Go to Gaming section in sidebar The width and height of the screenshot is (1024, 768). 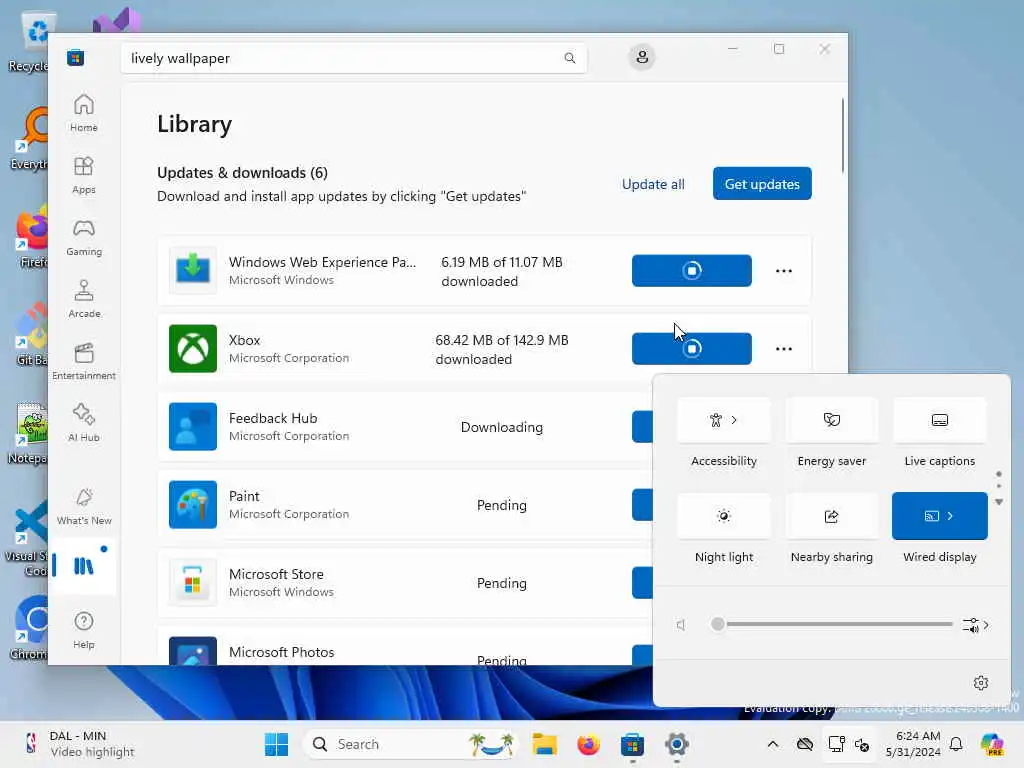click(x=84, y=237)
